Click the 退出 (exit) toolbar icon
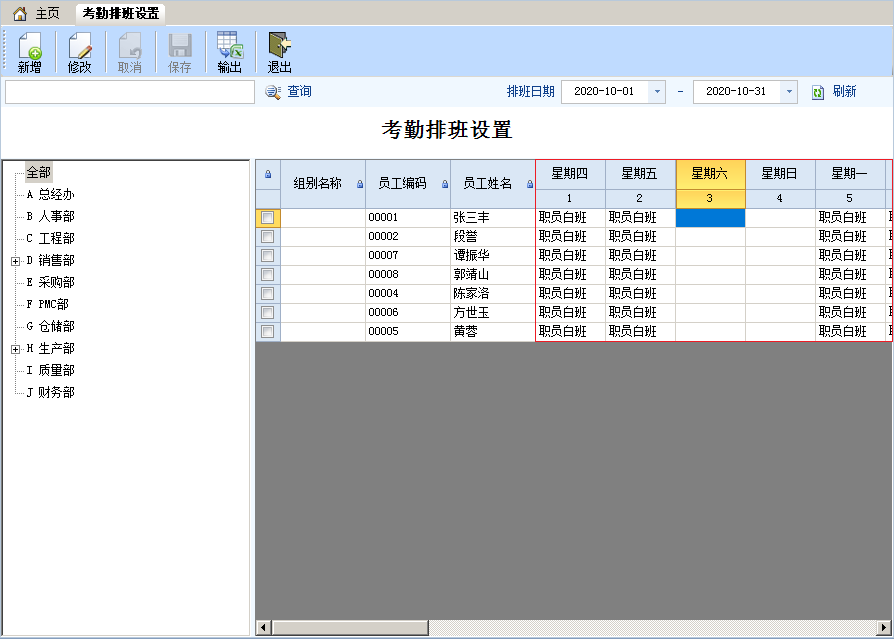 tap(279, 52)
